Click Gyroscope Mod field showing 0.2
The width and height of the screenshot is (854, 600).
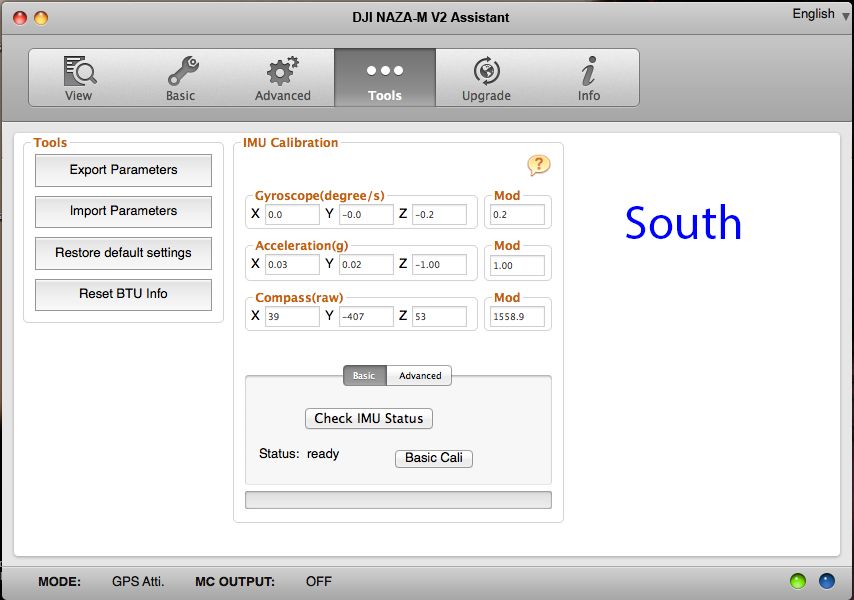tap(517, 215)
